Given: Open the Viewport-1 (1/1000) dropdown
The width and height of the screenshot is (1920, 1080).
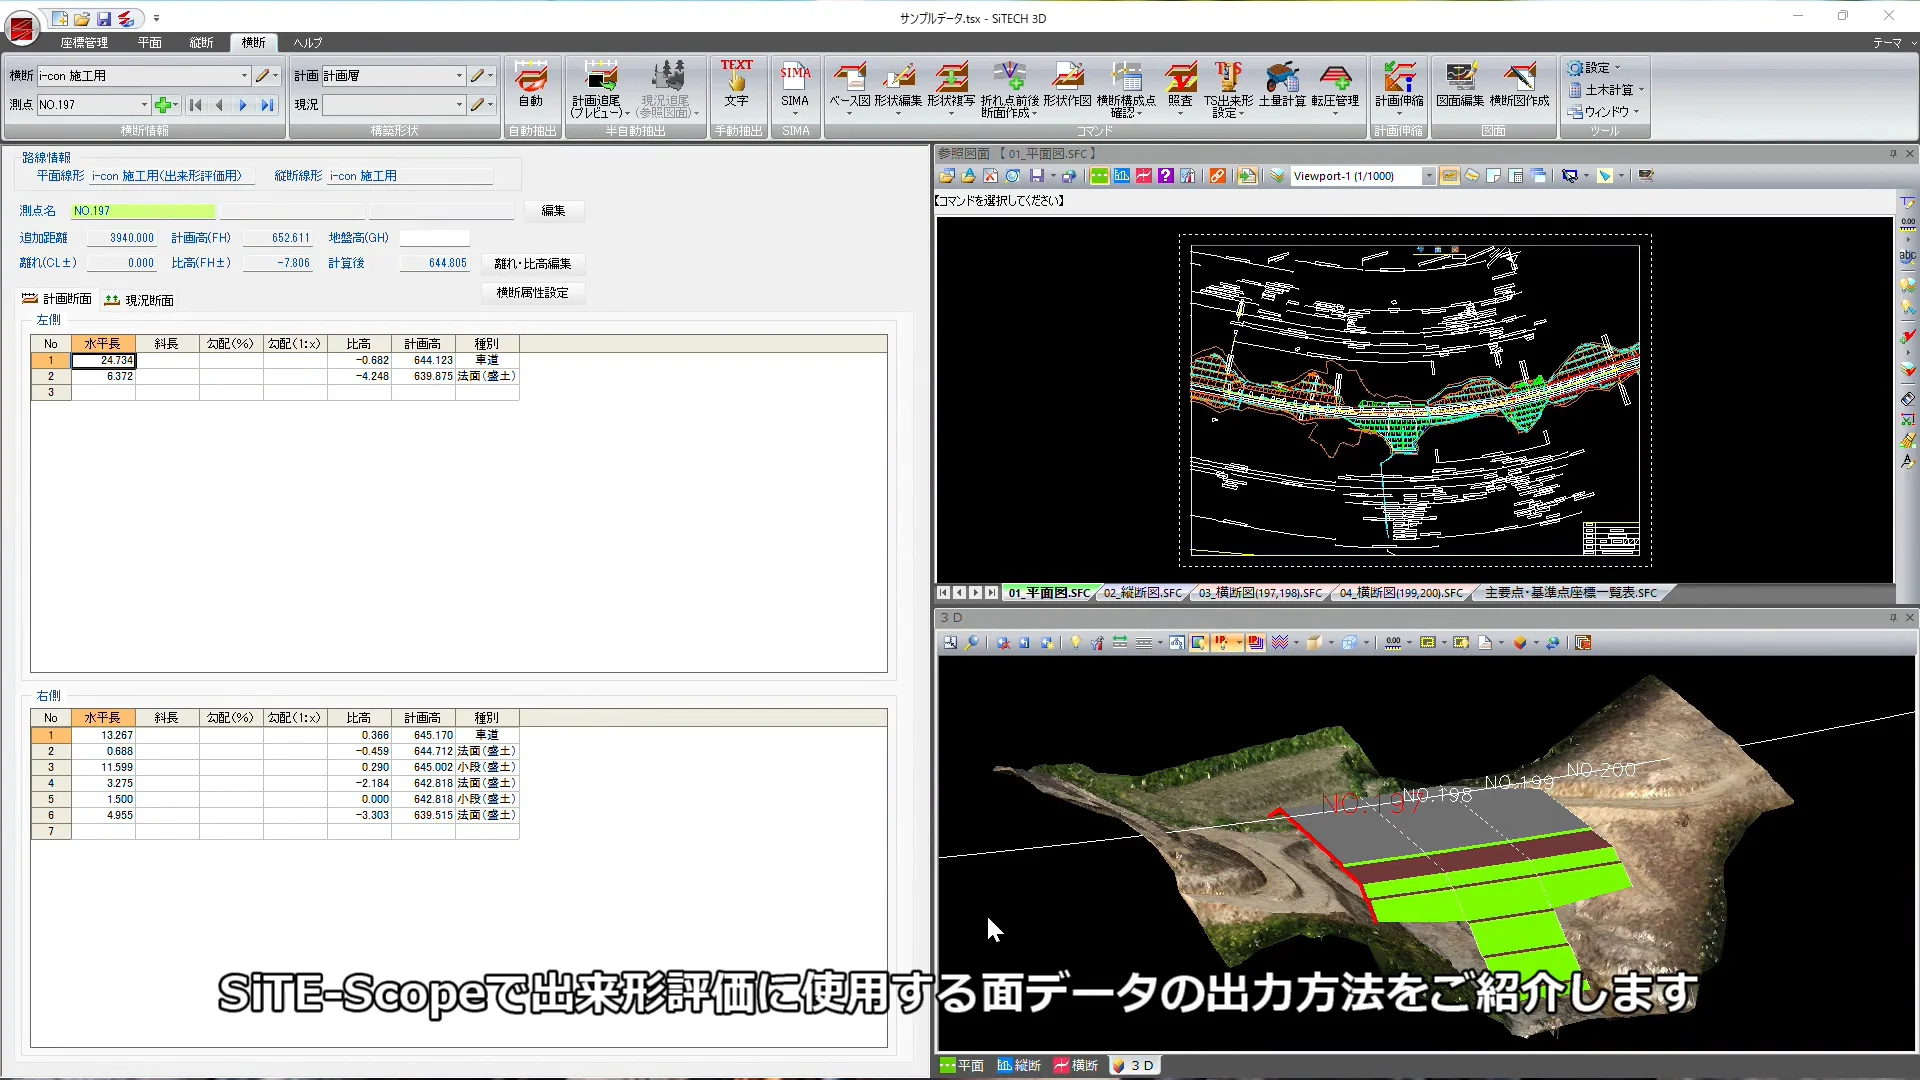Looking at the screenshot, I should pos(1429,176).
